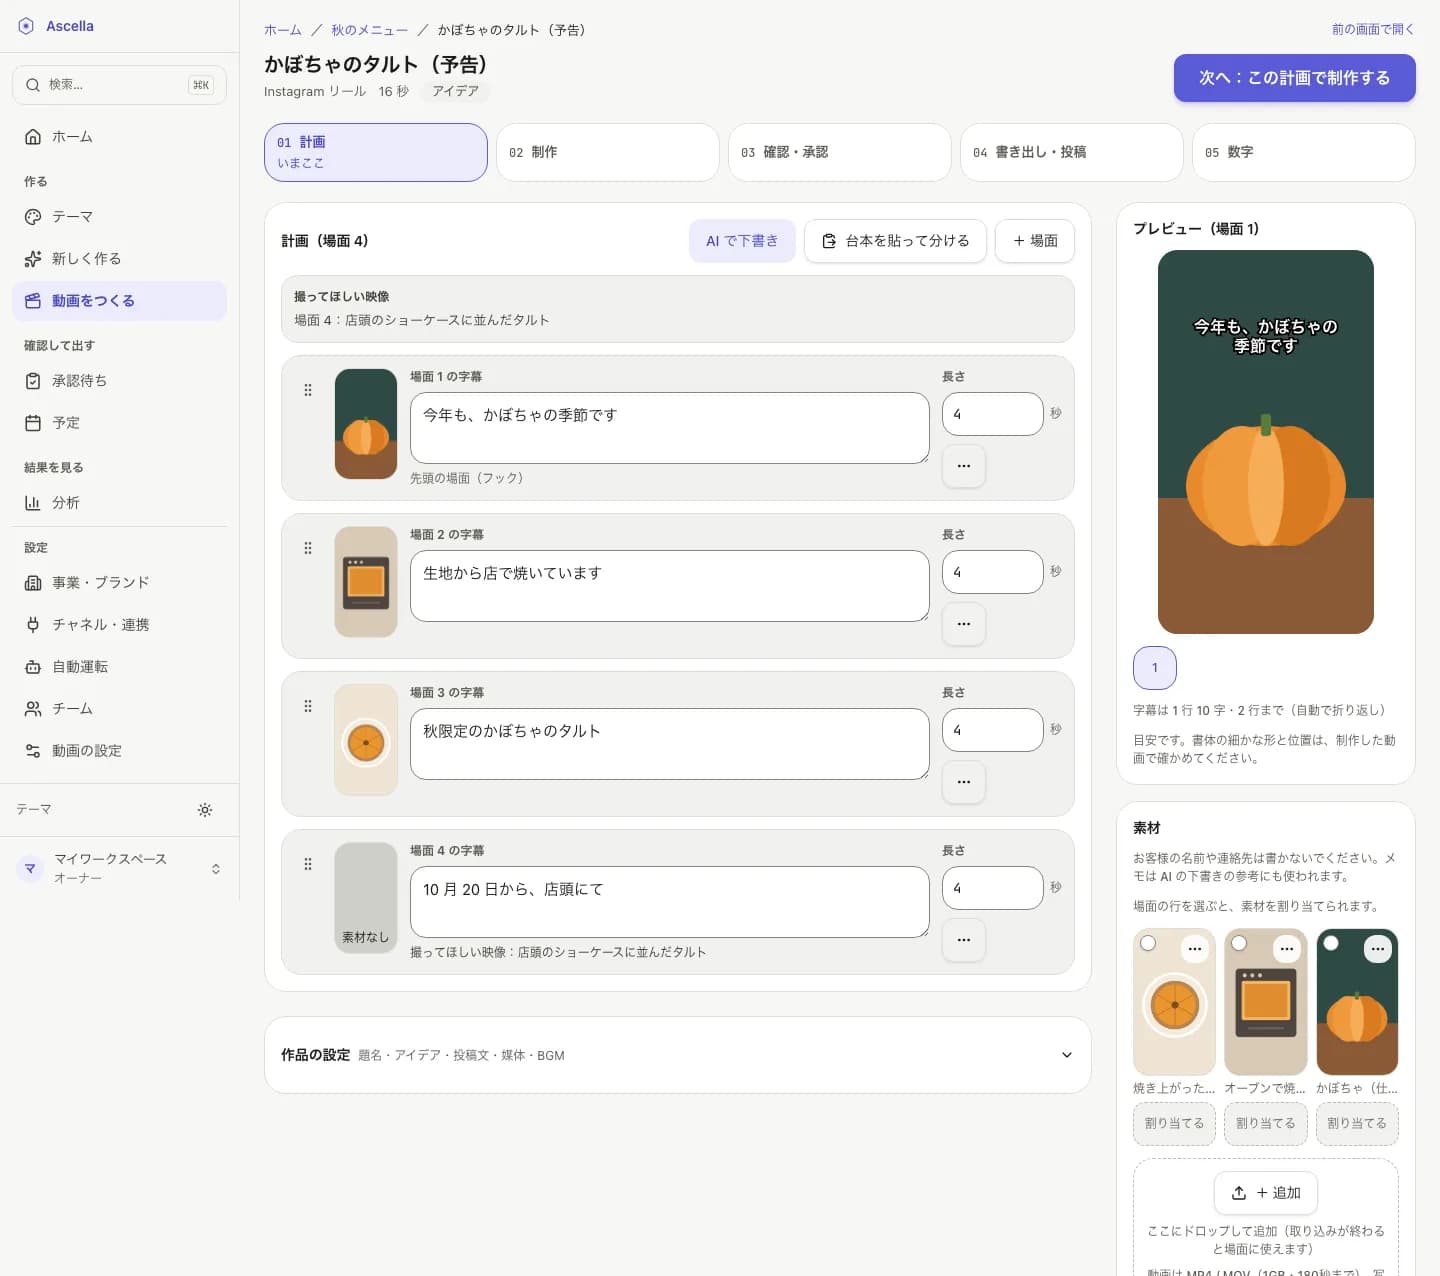Open テーマ palette item in sidebar

click(119, 217)
